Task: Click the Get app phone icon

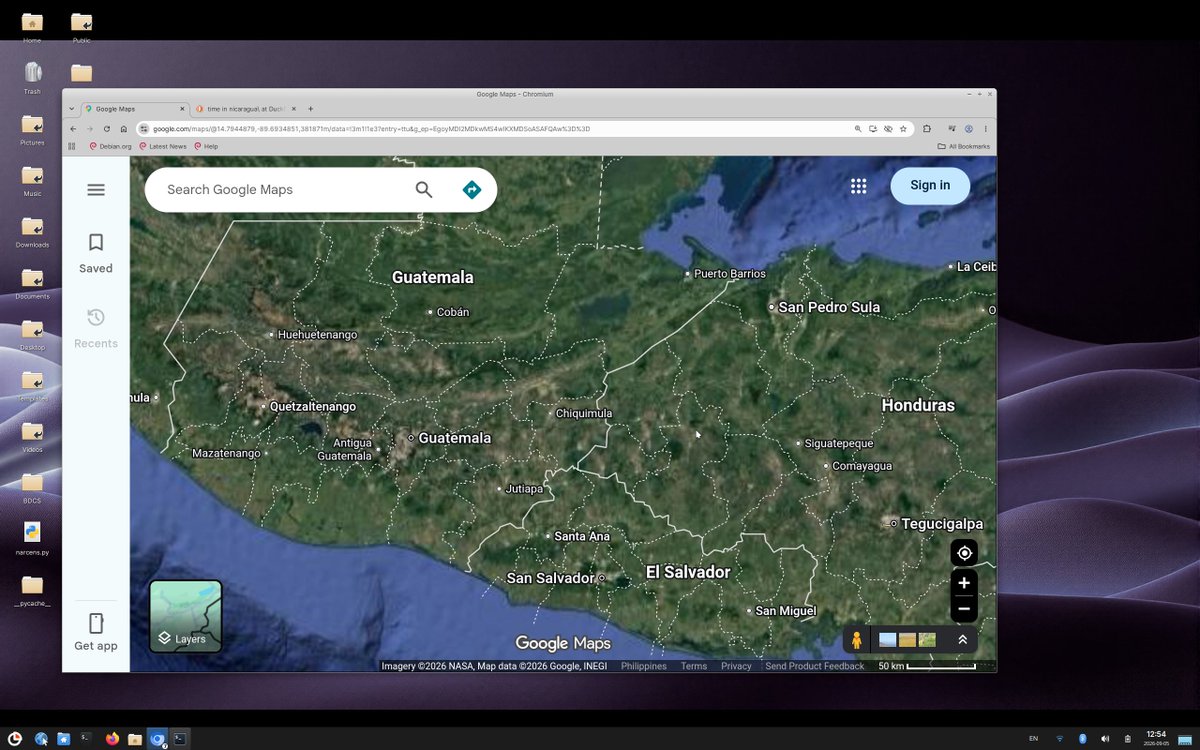Action: coord(96,624)
